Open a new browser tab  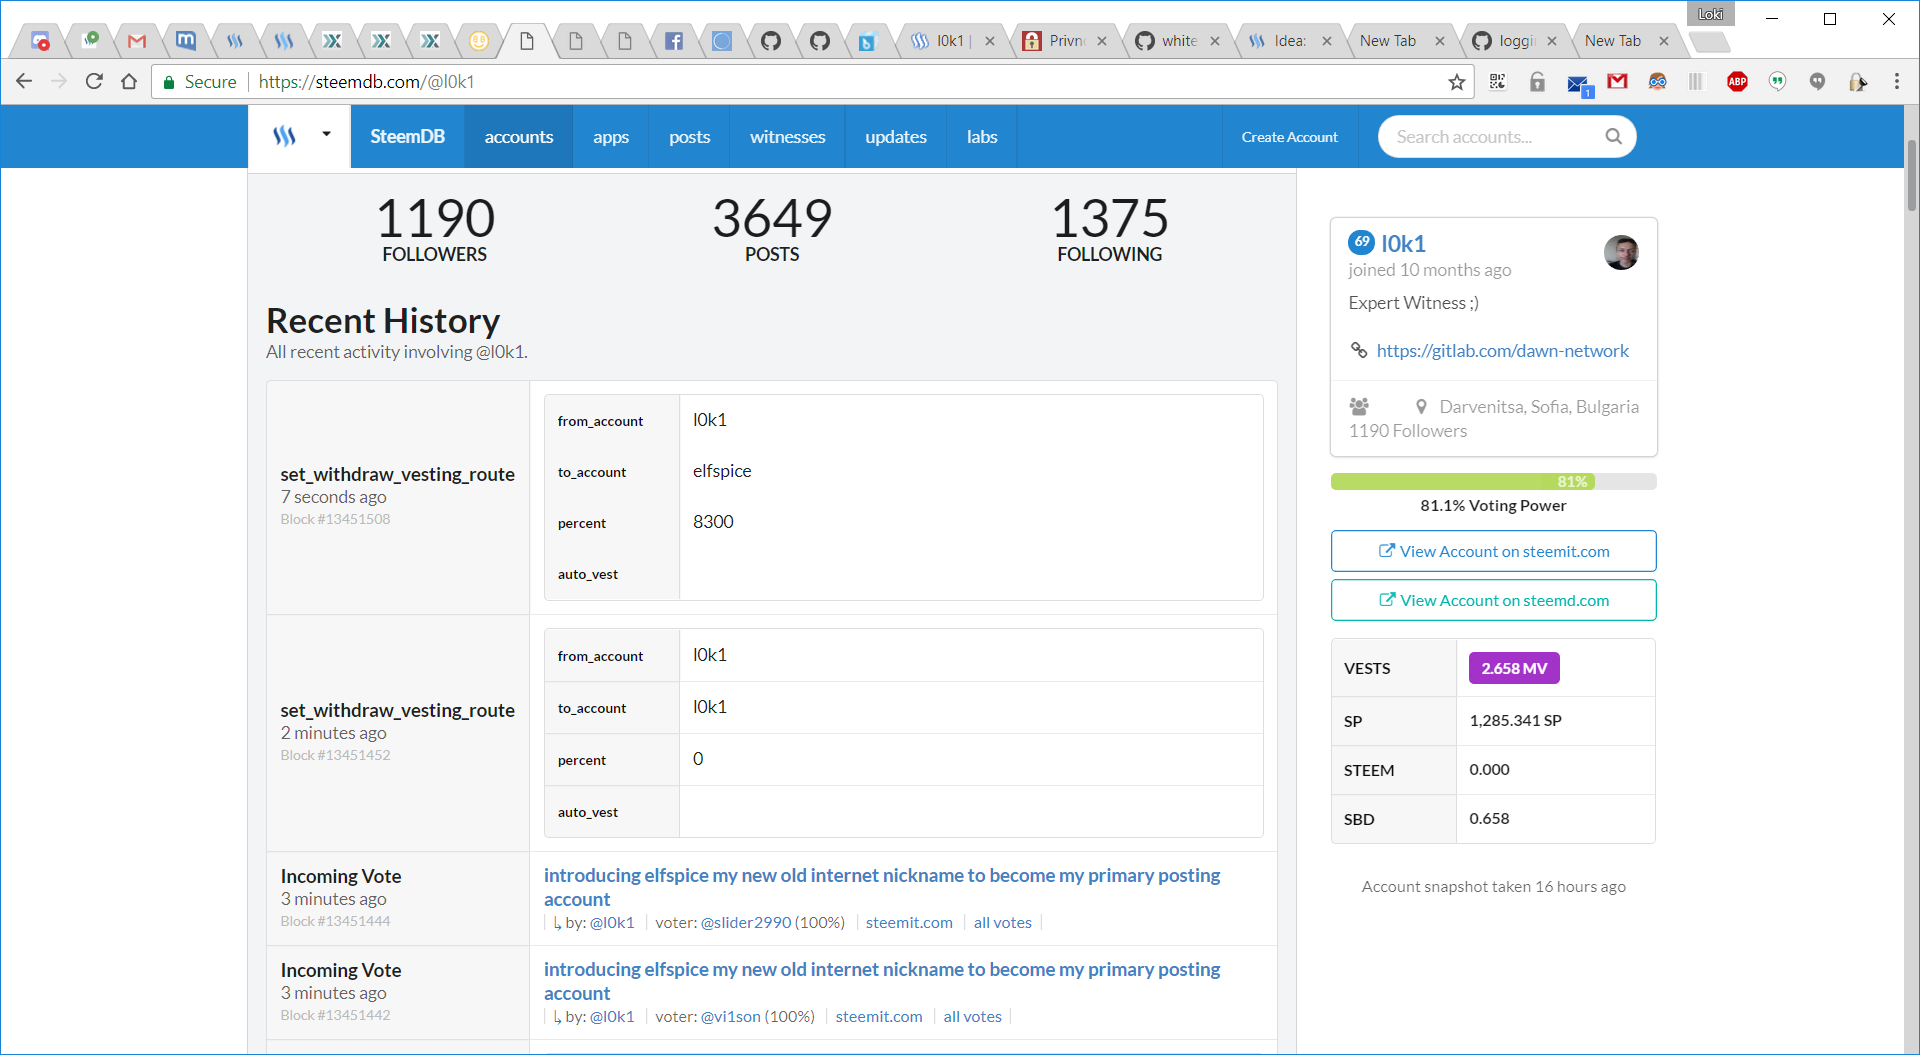pyautogui.click(x=1709, y=42)
